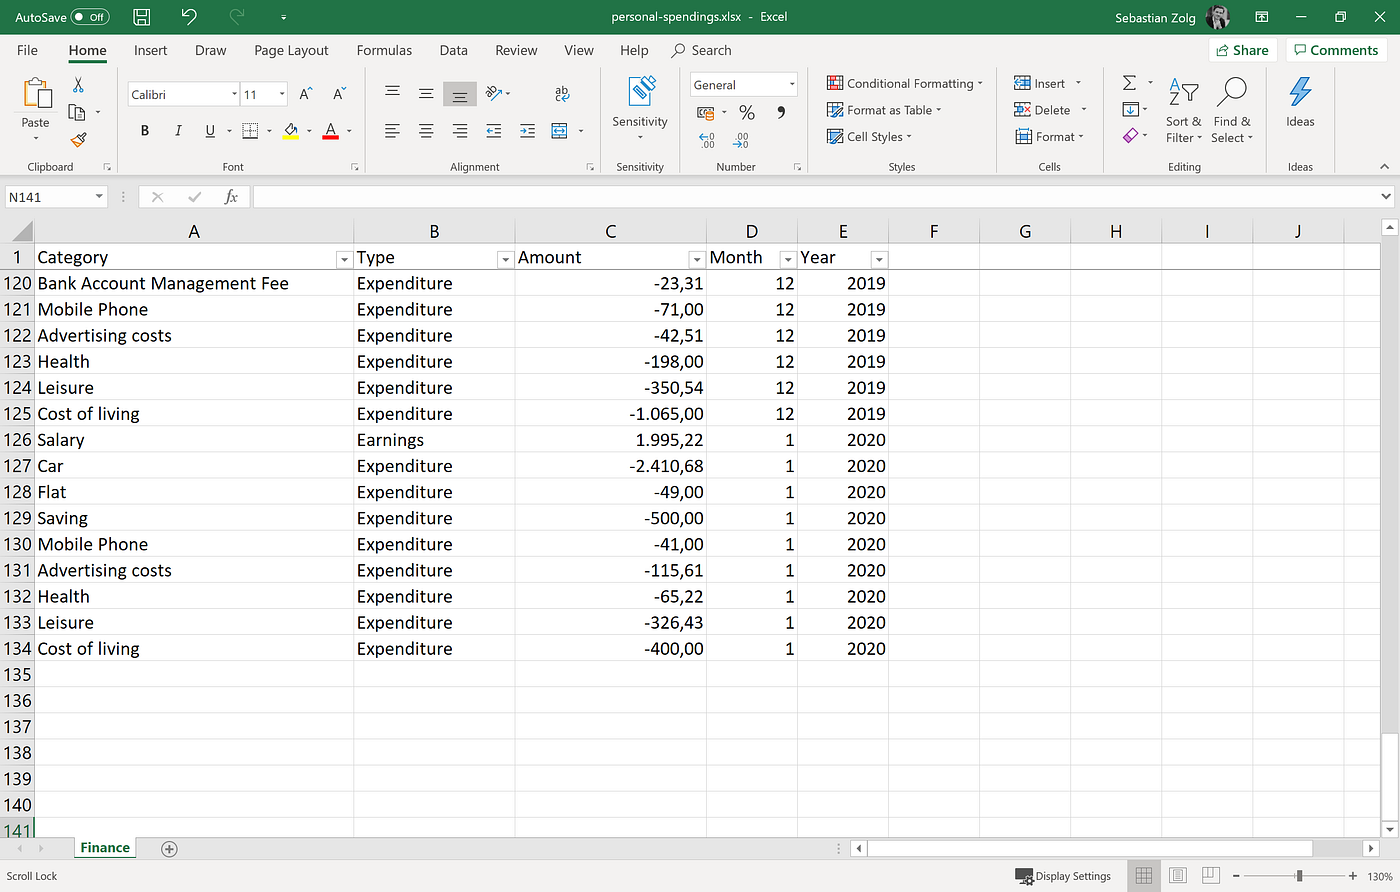Click the Search box in ribbon
The width and height of the screenshot is (1400, 892).
[x=702, y=50]
